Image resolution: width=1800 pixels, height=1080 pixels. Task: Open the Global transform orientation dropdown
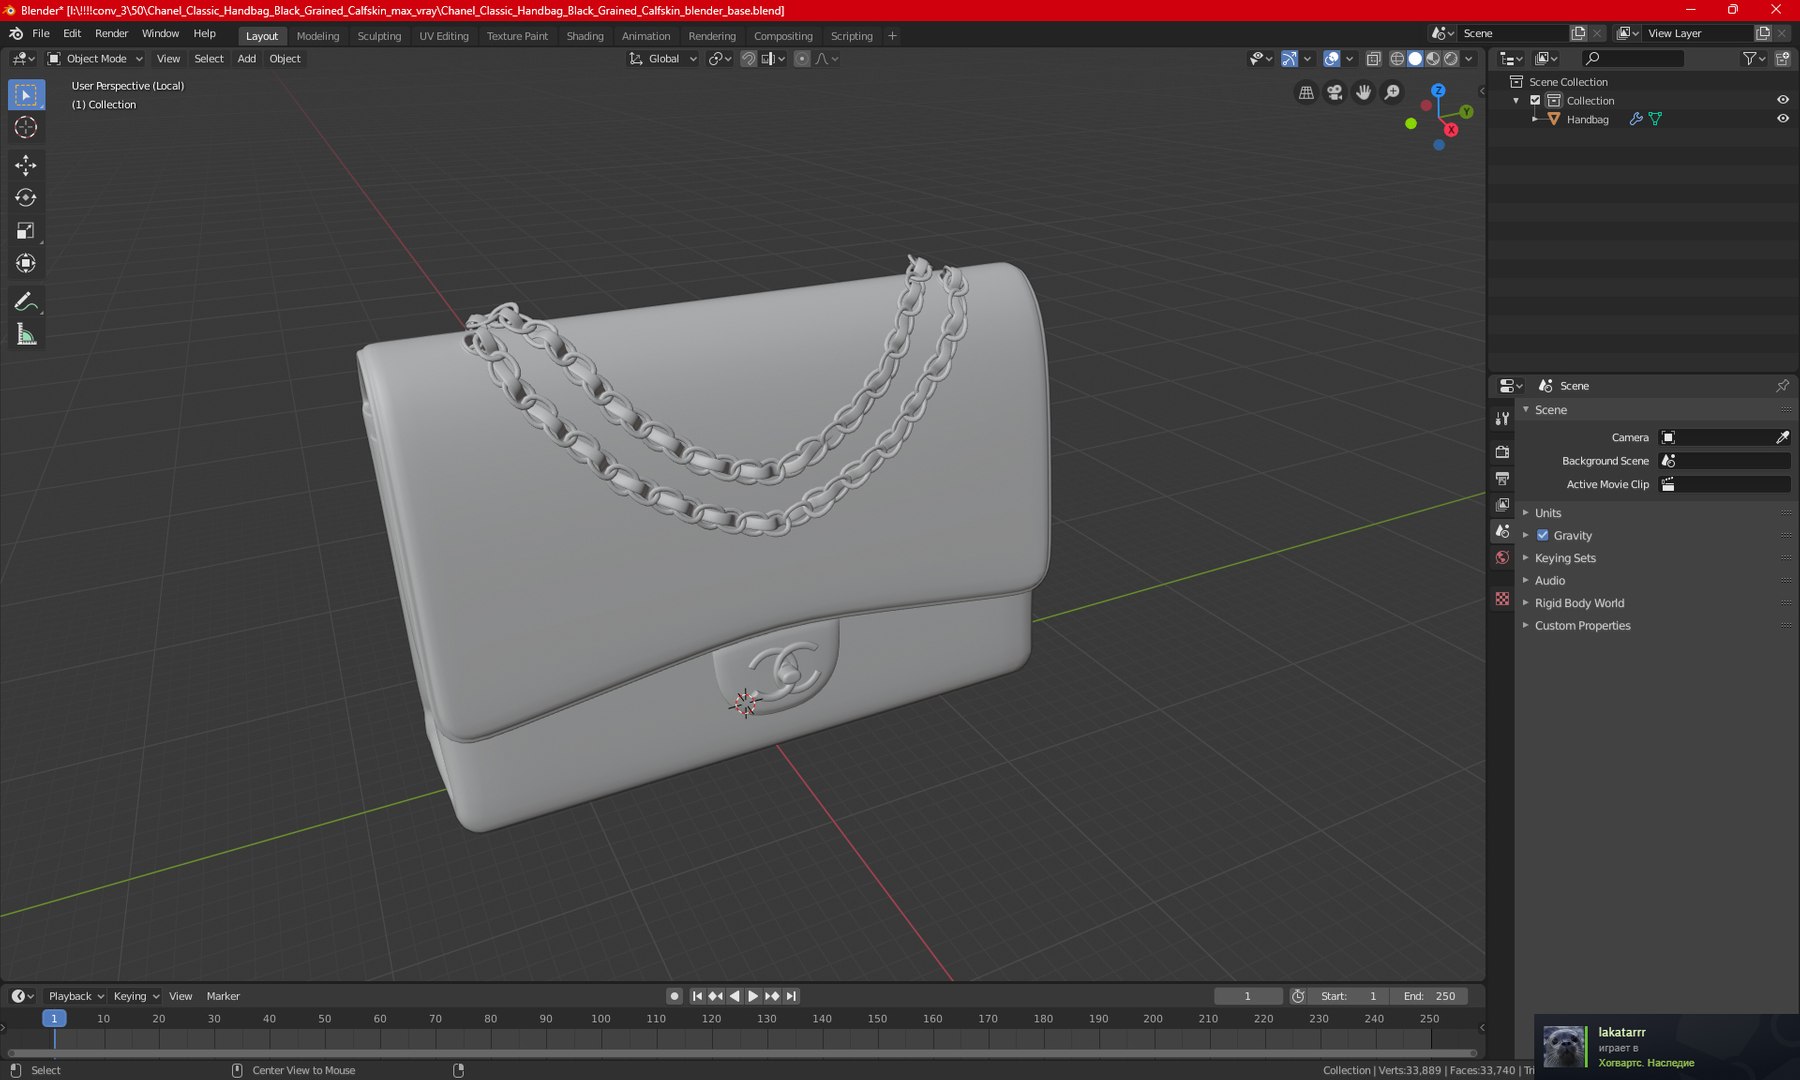click(663, 59)
